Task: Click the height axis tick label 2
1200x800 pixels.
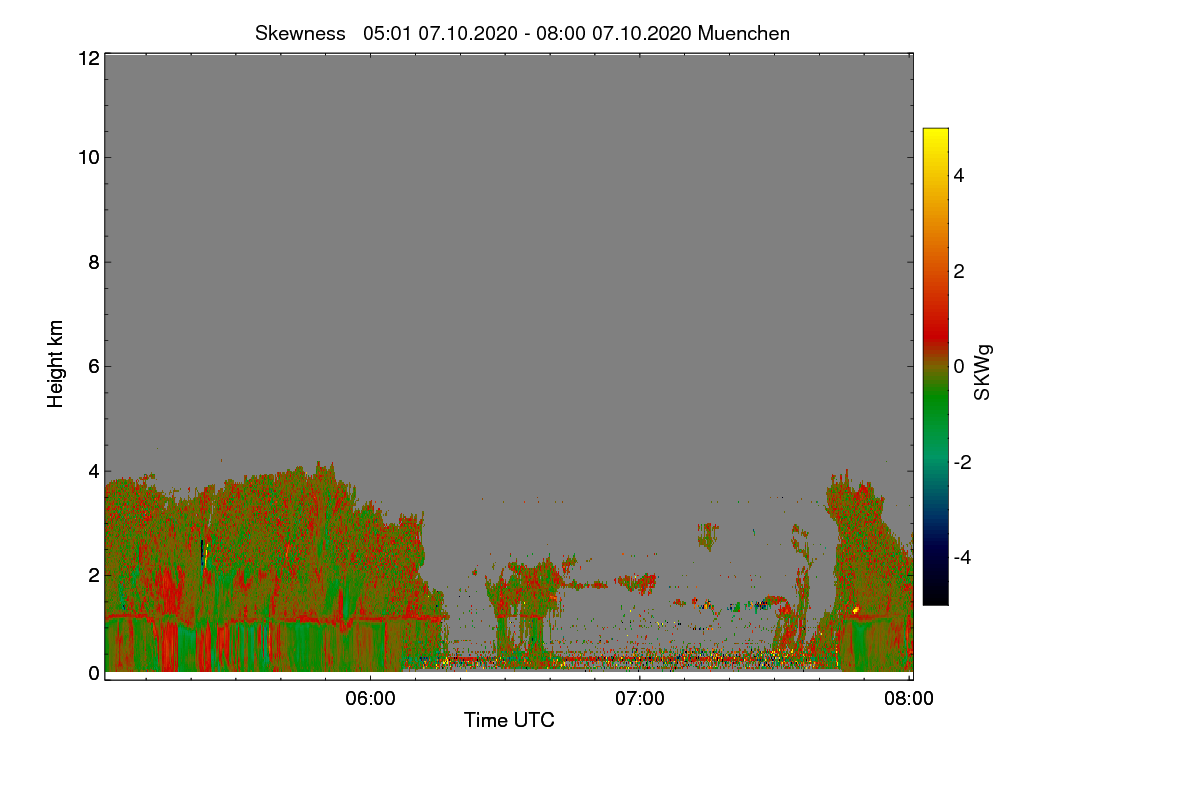Action: tap(93, 574)
